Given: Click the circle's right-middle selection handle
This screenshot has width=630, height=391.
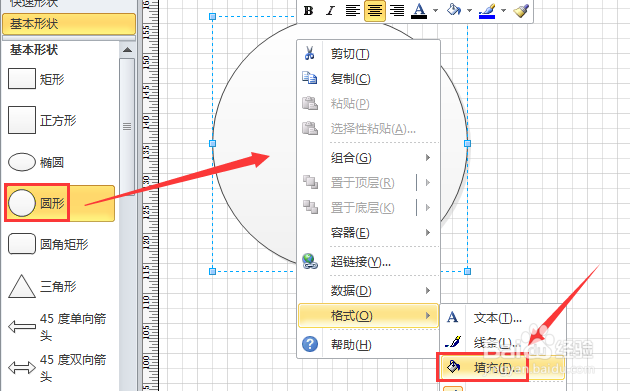Looking at the screenshot, I should pyautogui.click(x=467, y=143).
